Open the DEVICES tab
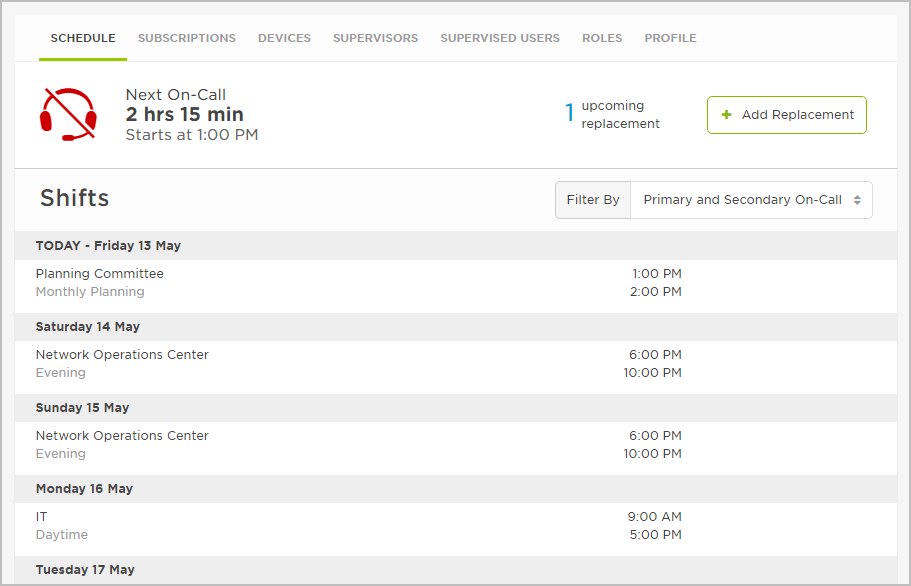Viewport: 911px width, 586px height. coord(284,38)
